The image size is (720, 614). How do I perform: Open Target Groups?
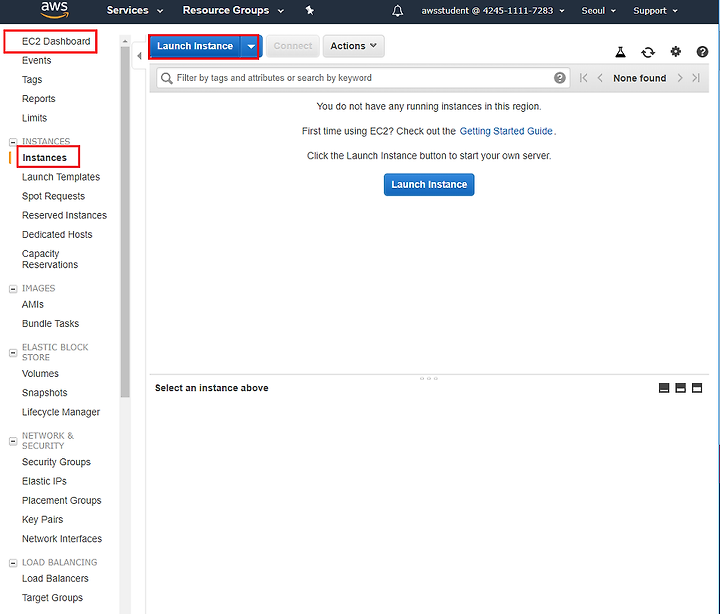52,598
